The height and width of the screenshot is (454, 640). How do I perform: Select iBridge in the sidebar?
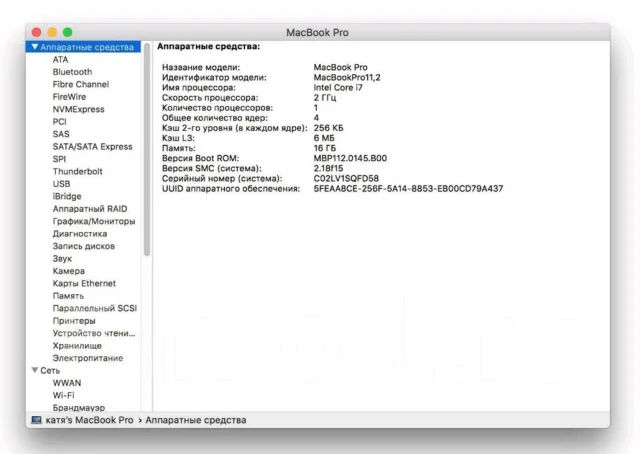click(67, 196)
